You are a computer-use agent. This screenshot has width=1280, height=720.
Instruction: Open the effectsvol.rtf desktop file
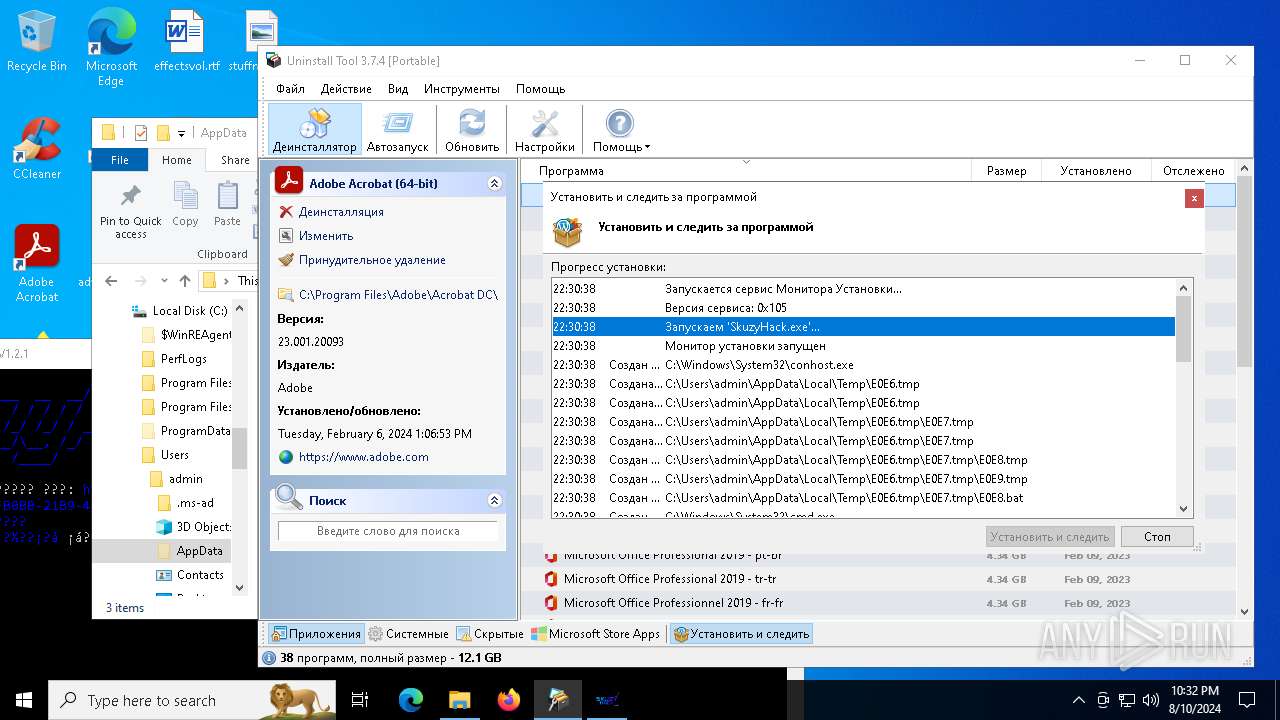186,42
